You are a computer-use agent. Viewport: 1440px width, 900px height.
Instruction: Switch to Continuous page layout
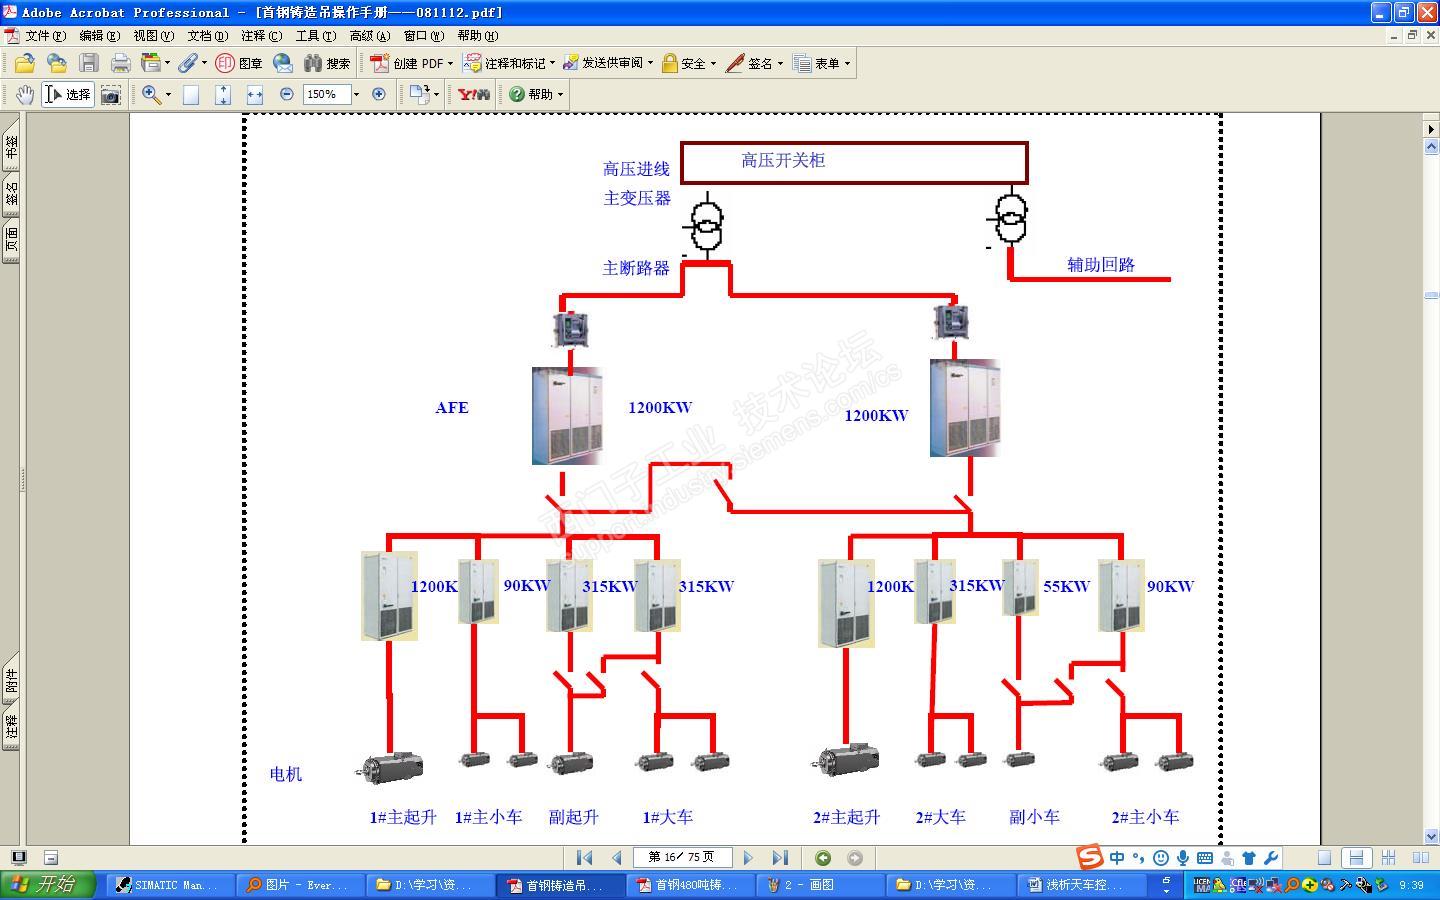tap(1356, 858)
